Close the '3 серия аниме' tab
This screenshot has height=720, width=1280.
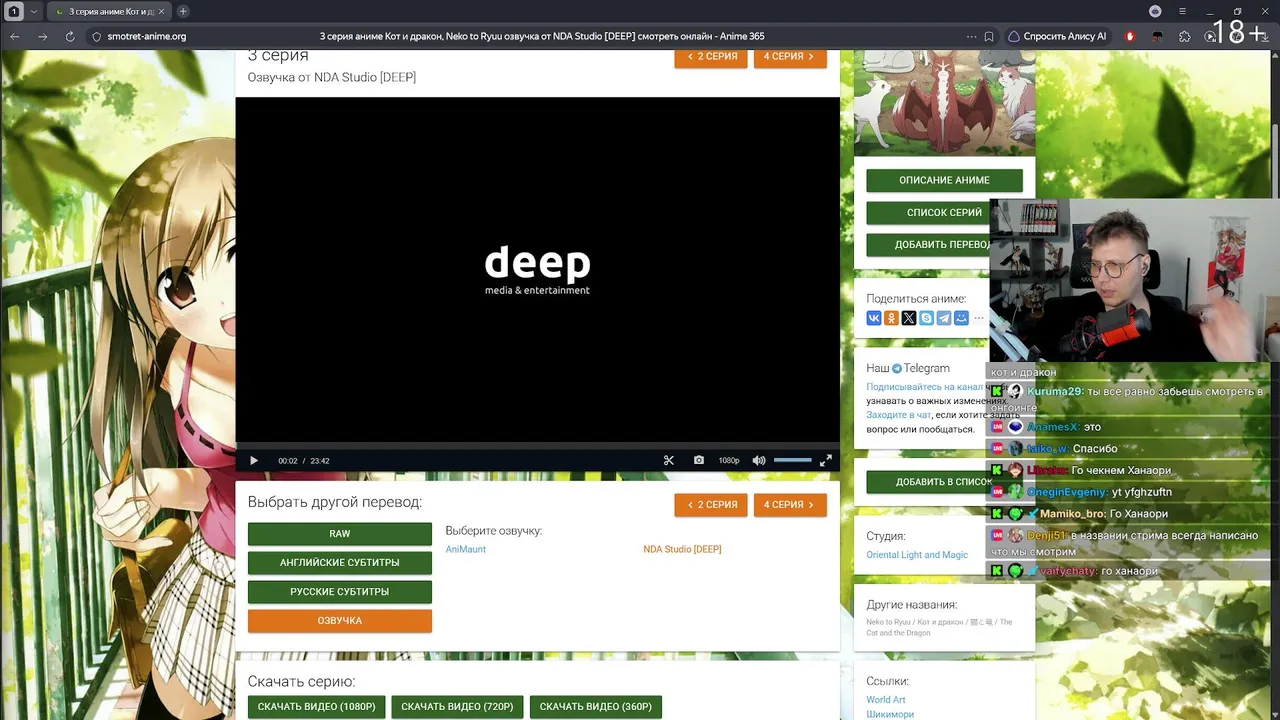[x=162, y=11]
